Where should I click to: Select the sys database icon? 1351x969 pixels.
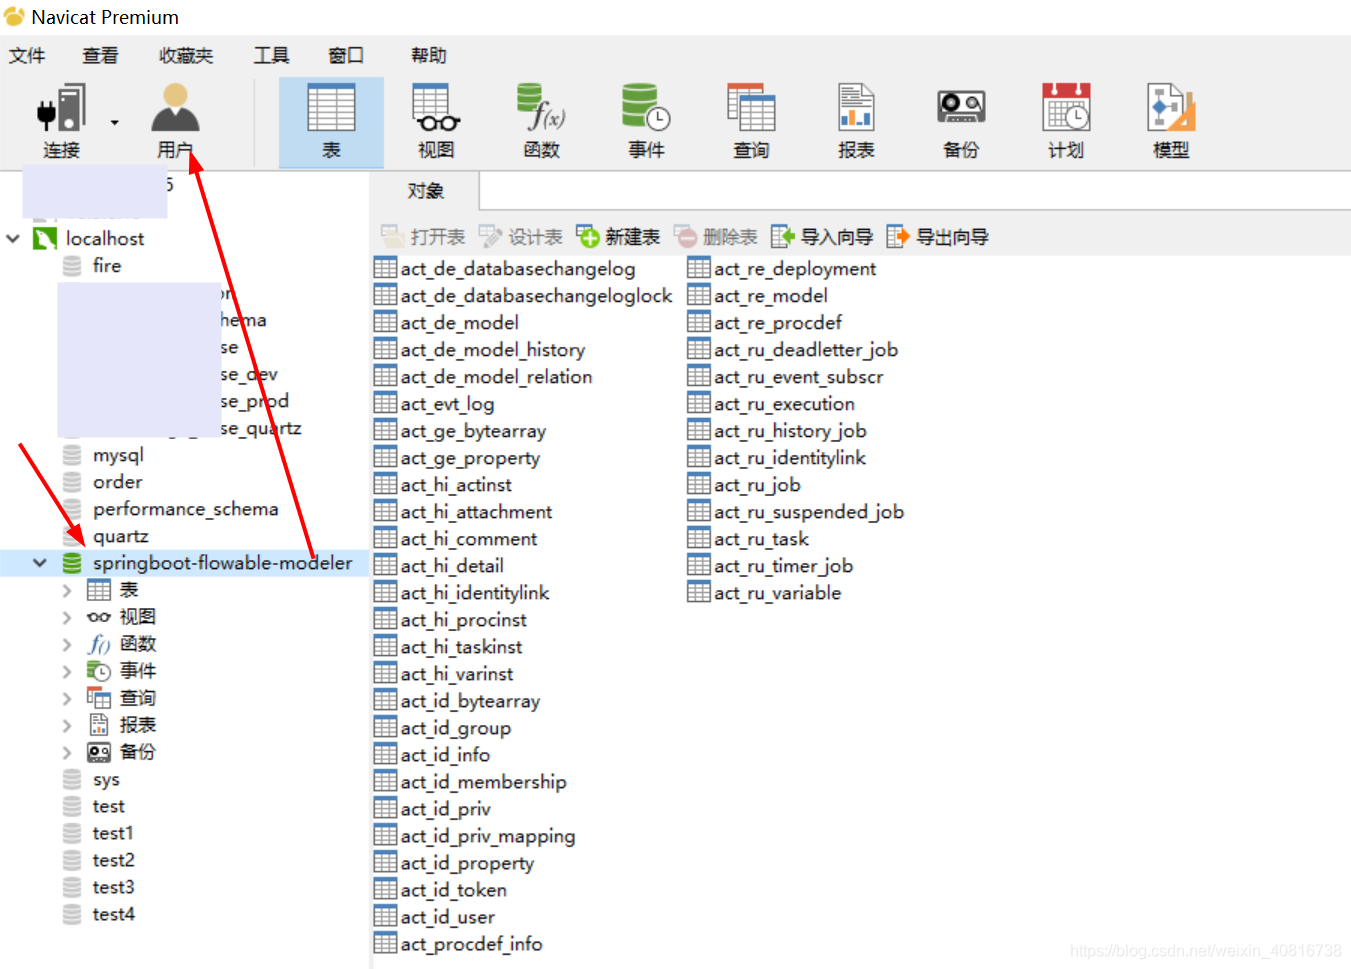tap(72, 779)
